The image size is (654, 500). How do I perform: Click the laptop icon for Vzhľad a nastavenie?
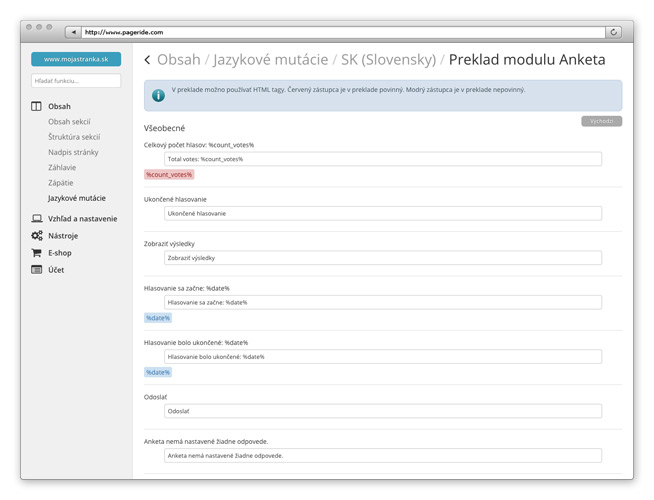point(37,218)
